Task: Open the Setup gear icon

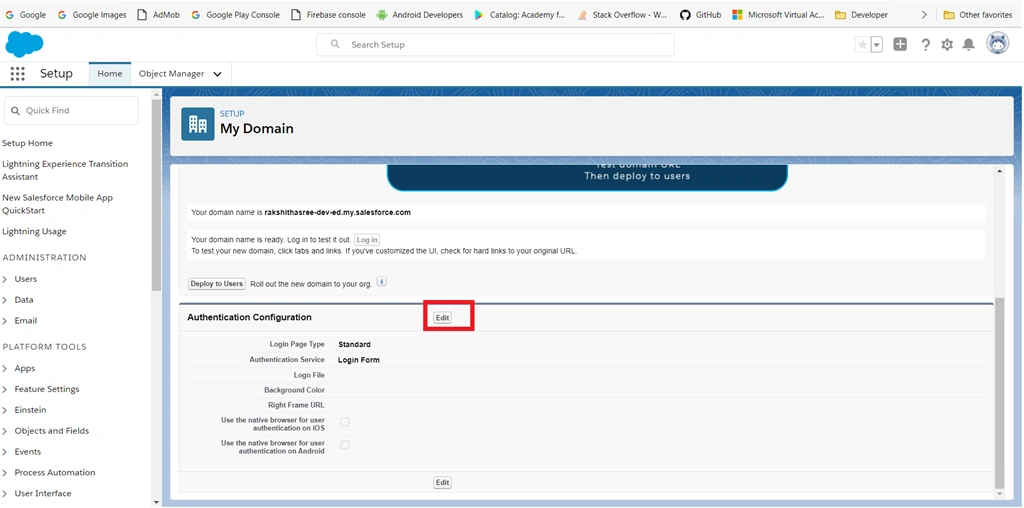Action: click(x=947, y=44)
